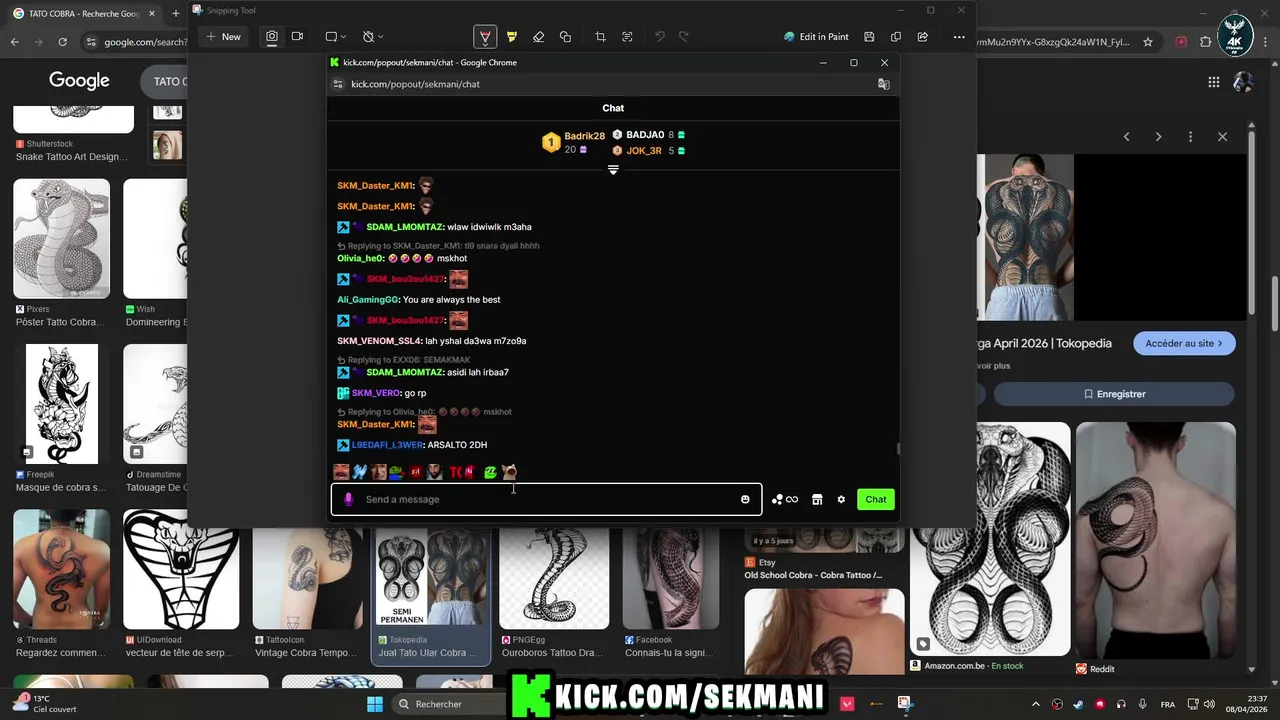The image size is (1280, 720).
Task: Click leaderboard user Badrik28
Action: 584,136
